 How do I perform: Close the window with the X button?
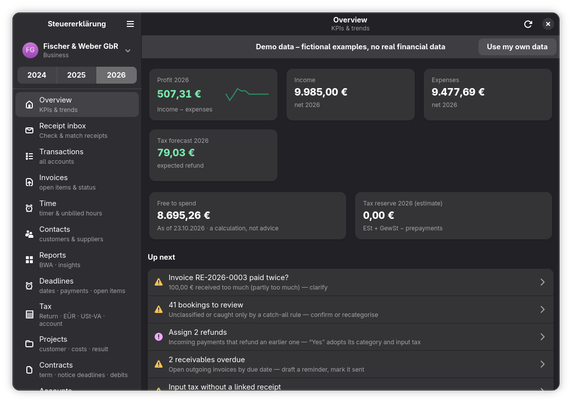[548, 24]
